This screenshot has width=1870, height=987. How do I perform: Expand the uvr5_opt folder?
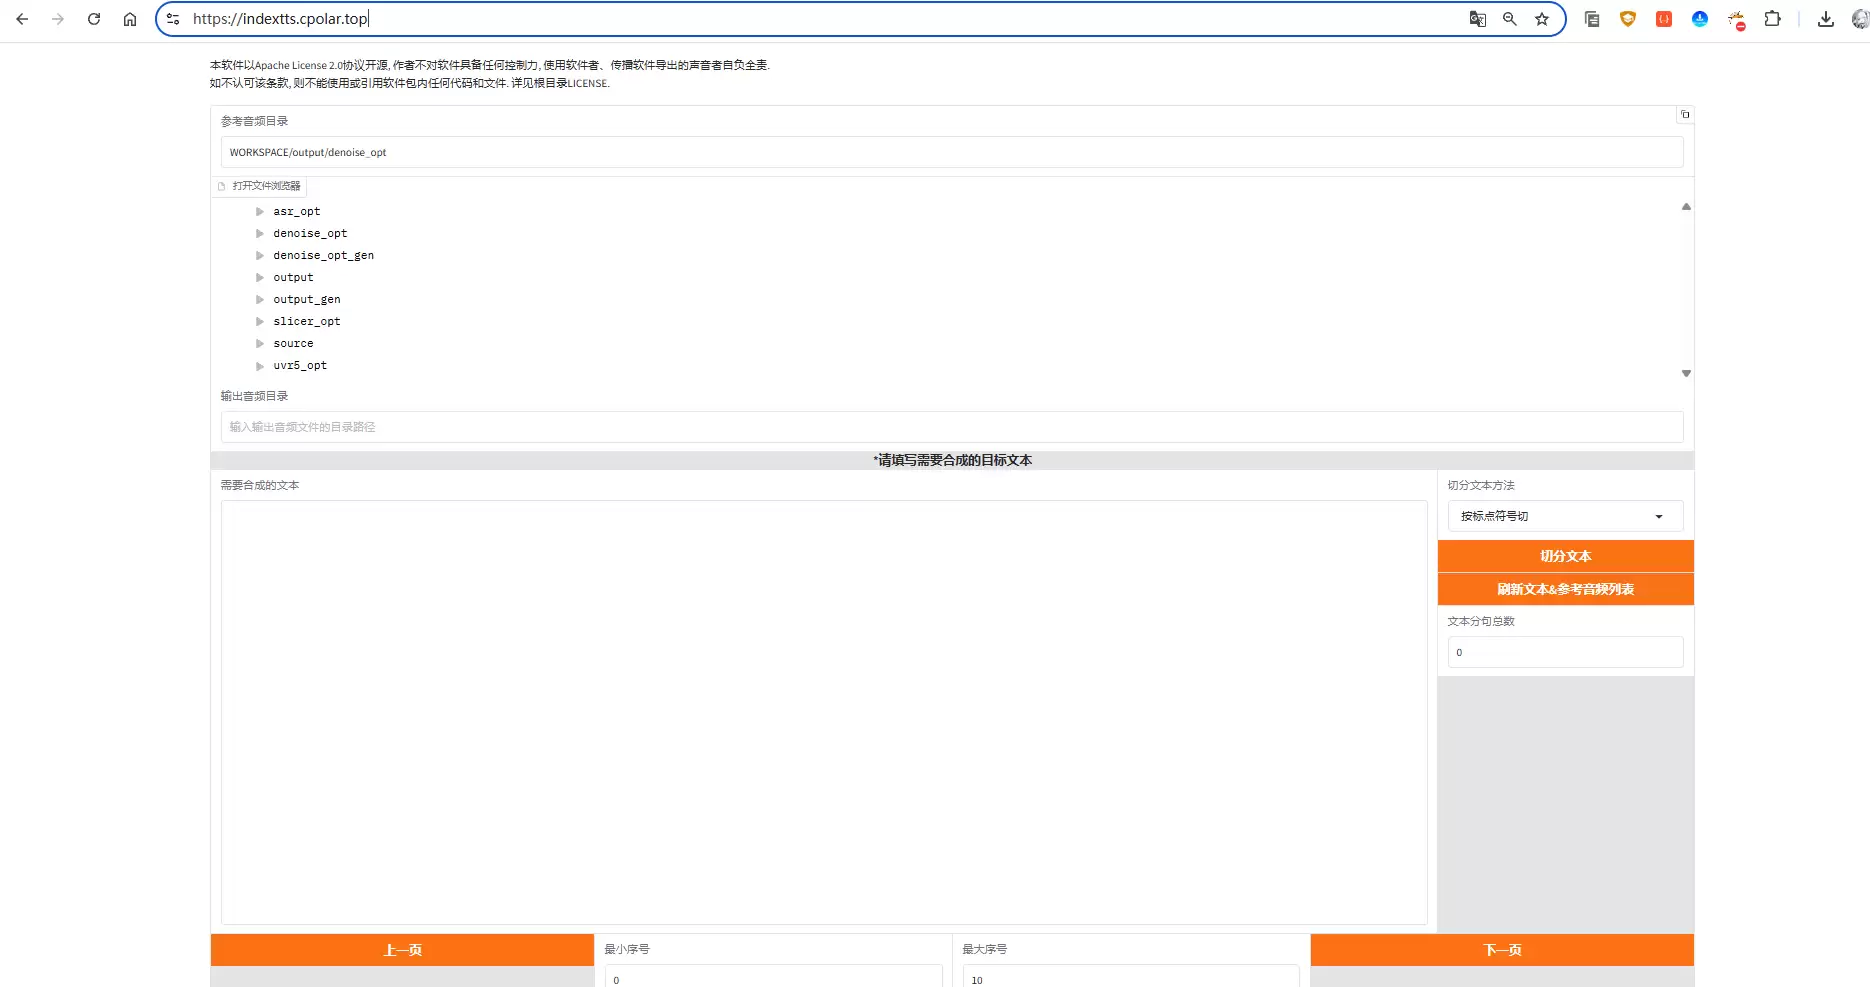coord(260,366)
